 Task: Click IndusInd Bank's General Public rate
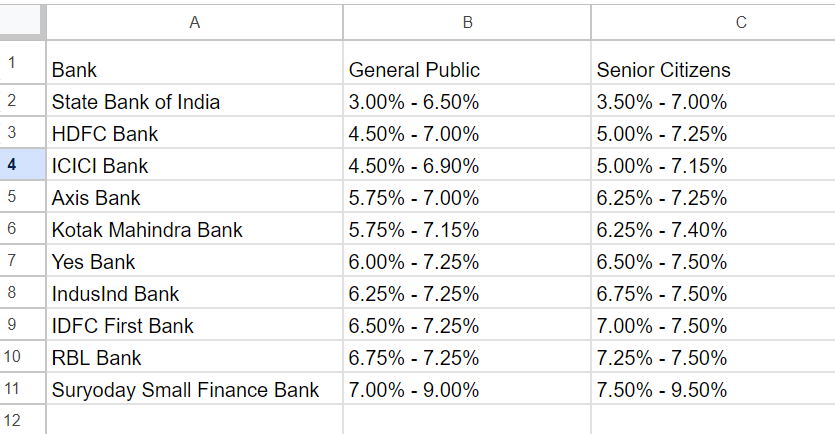point(466,294)
